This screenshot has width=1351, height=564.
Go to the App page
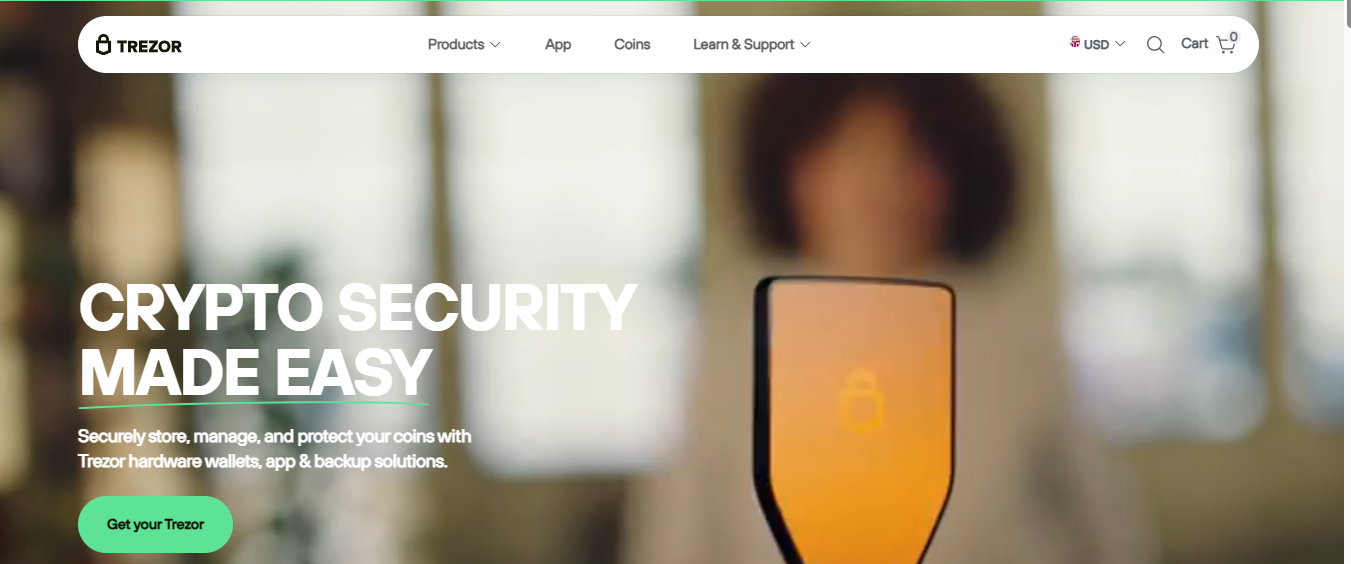click(x=558, y=45)
